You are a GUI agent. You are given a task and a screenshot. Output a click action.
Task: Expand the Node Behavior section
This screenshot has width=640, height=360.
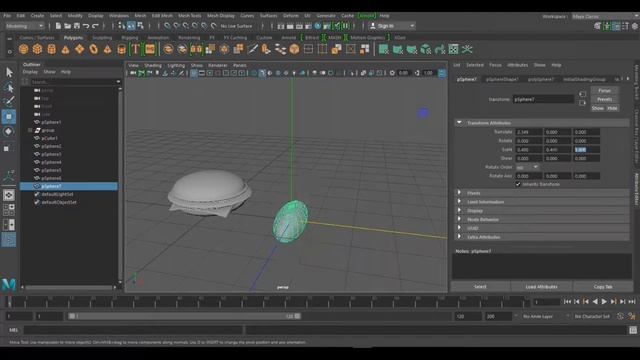pyautogui.click(x=459, y=219)
